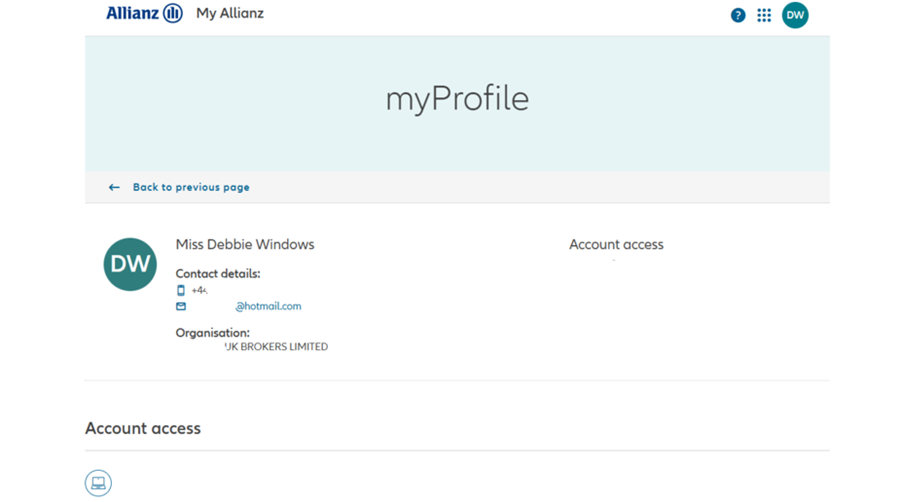Open the @hotmail.com email link

coord(268,306)
